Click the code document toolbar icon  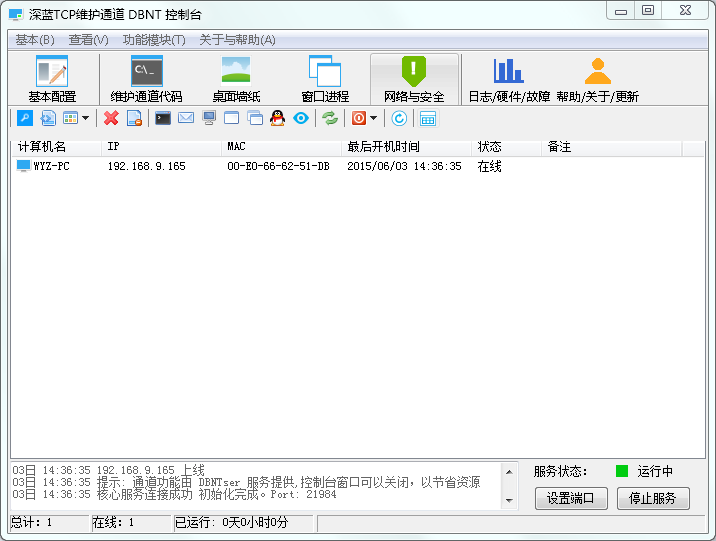point(48,118)
